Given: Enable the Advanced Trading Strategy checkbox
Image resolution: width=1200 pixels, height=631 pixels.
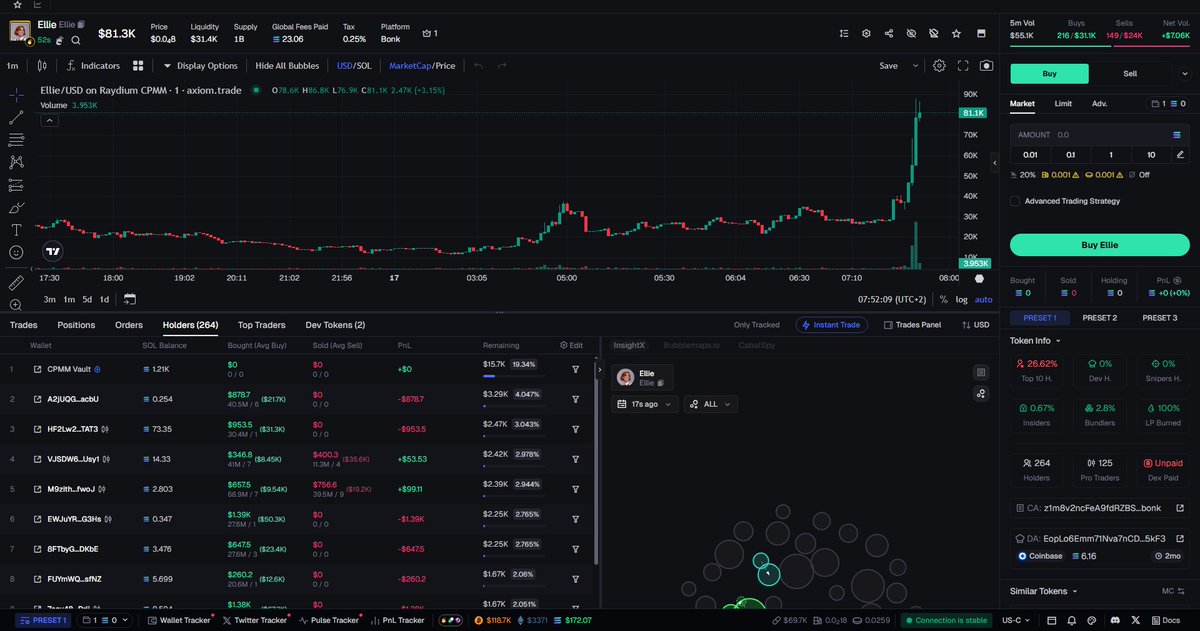Looking at the screenshot, I should pos(1015,201).
